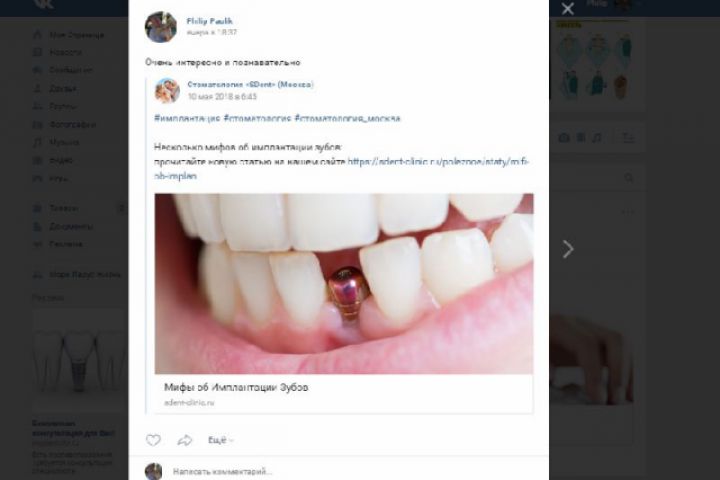The image size is (720, 480).
Task: Click the search magnifier on the wall
Action: [x=629, y=178]
